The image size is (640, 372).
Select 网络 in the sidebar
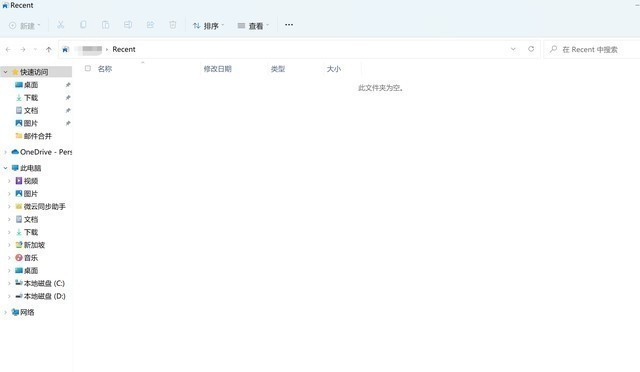click(27, 312)
